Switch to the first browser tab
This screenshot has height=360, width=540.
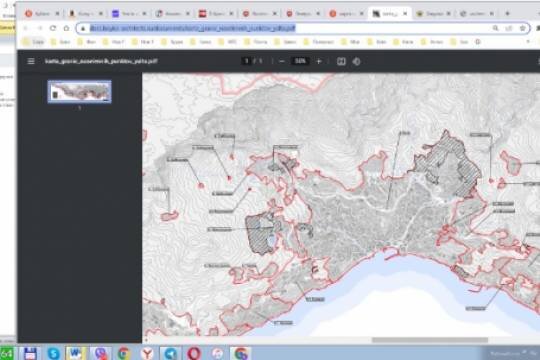pyautogui.click(x=42, y=13)
